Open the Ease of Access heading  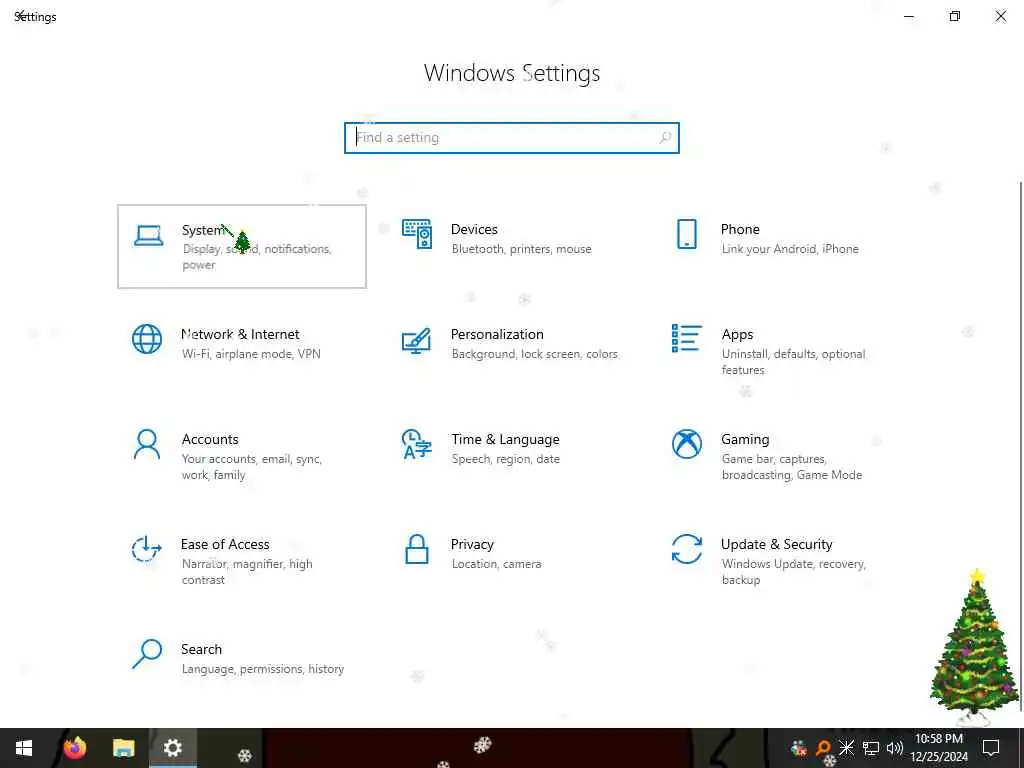tap(225, 544)
